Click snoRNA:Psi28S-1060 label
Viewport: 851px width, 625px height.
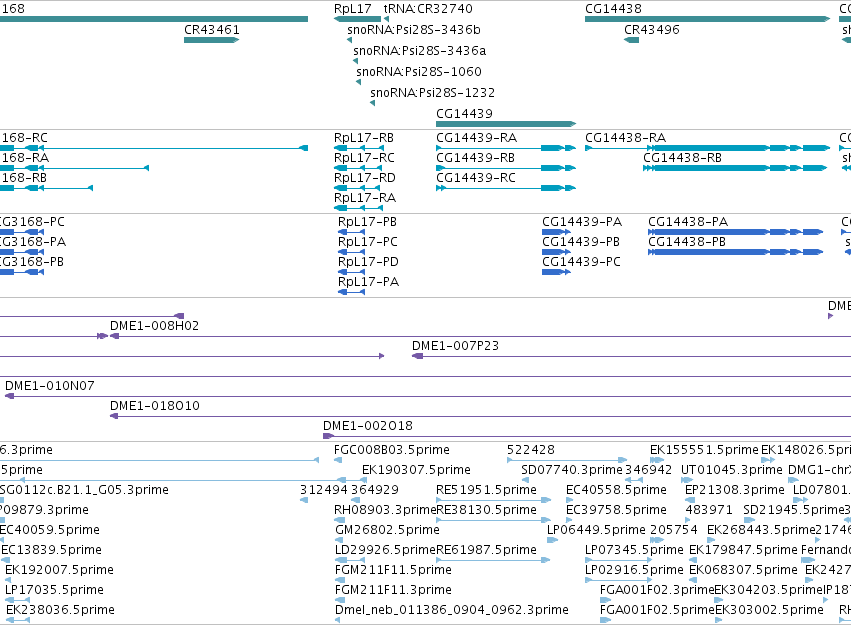[418, 72]
